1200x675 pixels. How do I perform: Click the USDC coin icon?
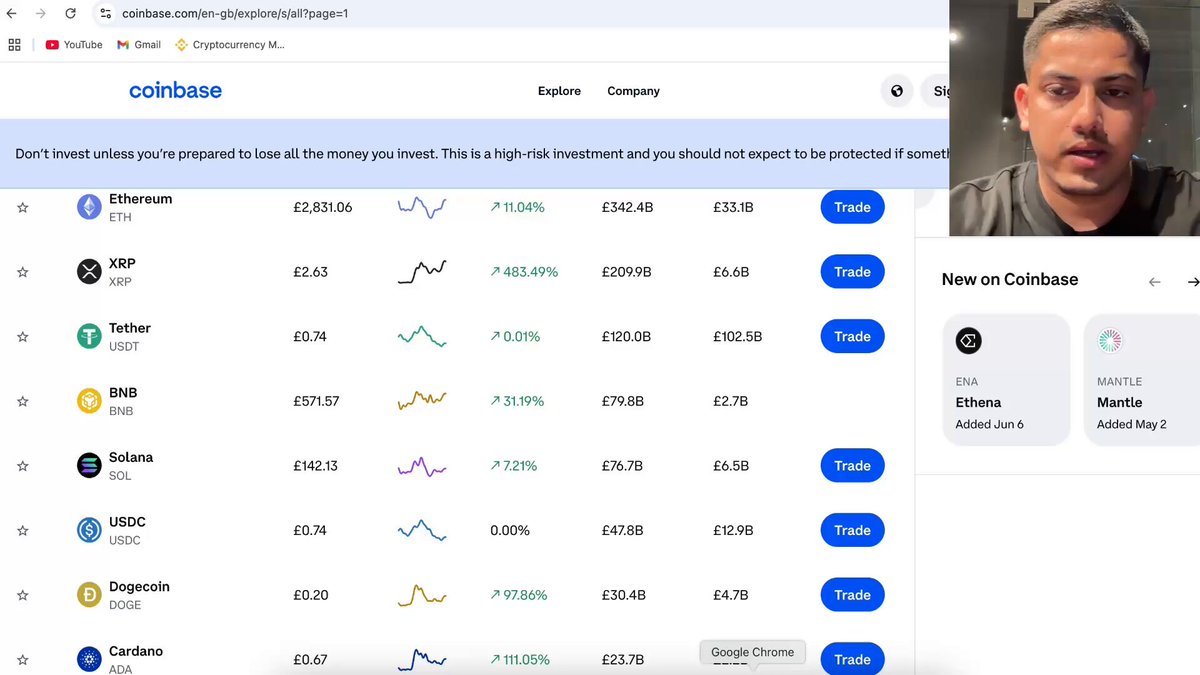(90, 530)
